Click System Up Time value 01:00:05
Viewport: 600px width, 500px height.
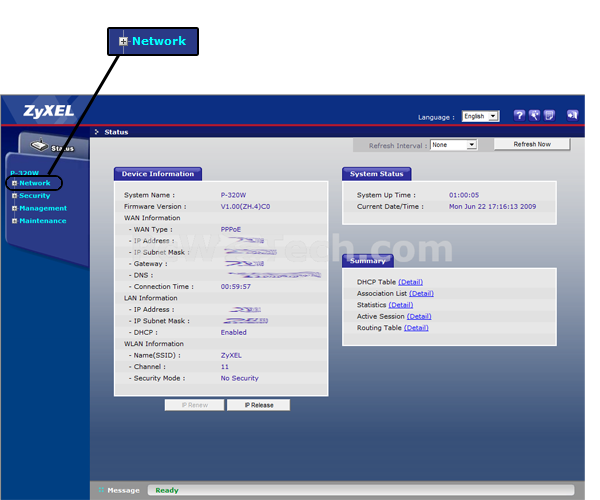point(464,195)
